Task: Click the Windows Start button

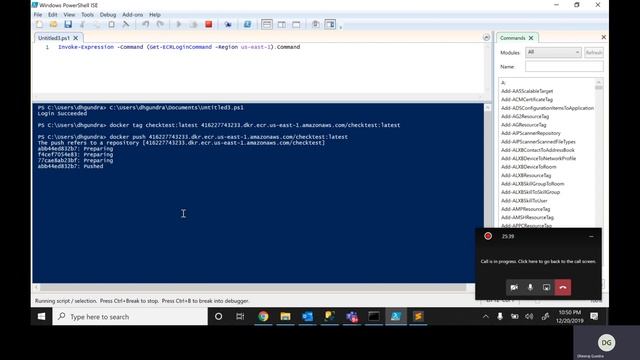Action: (42, 317)
